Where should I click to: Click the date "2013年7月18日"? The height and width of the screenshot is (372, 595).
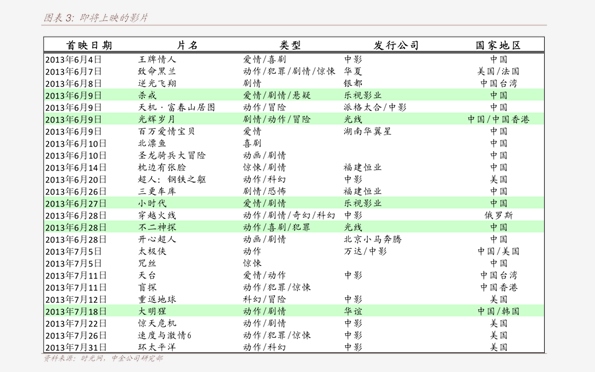pos(76,312)
